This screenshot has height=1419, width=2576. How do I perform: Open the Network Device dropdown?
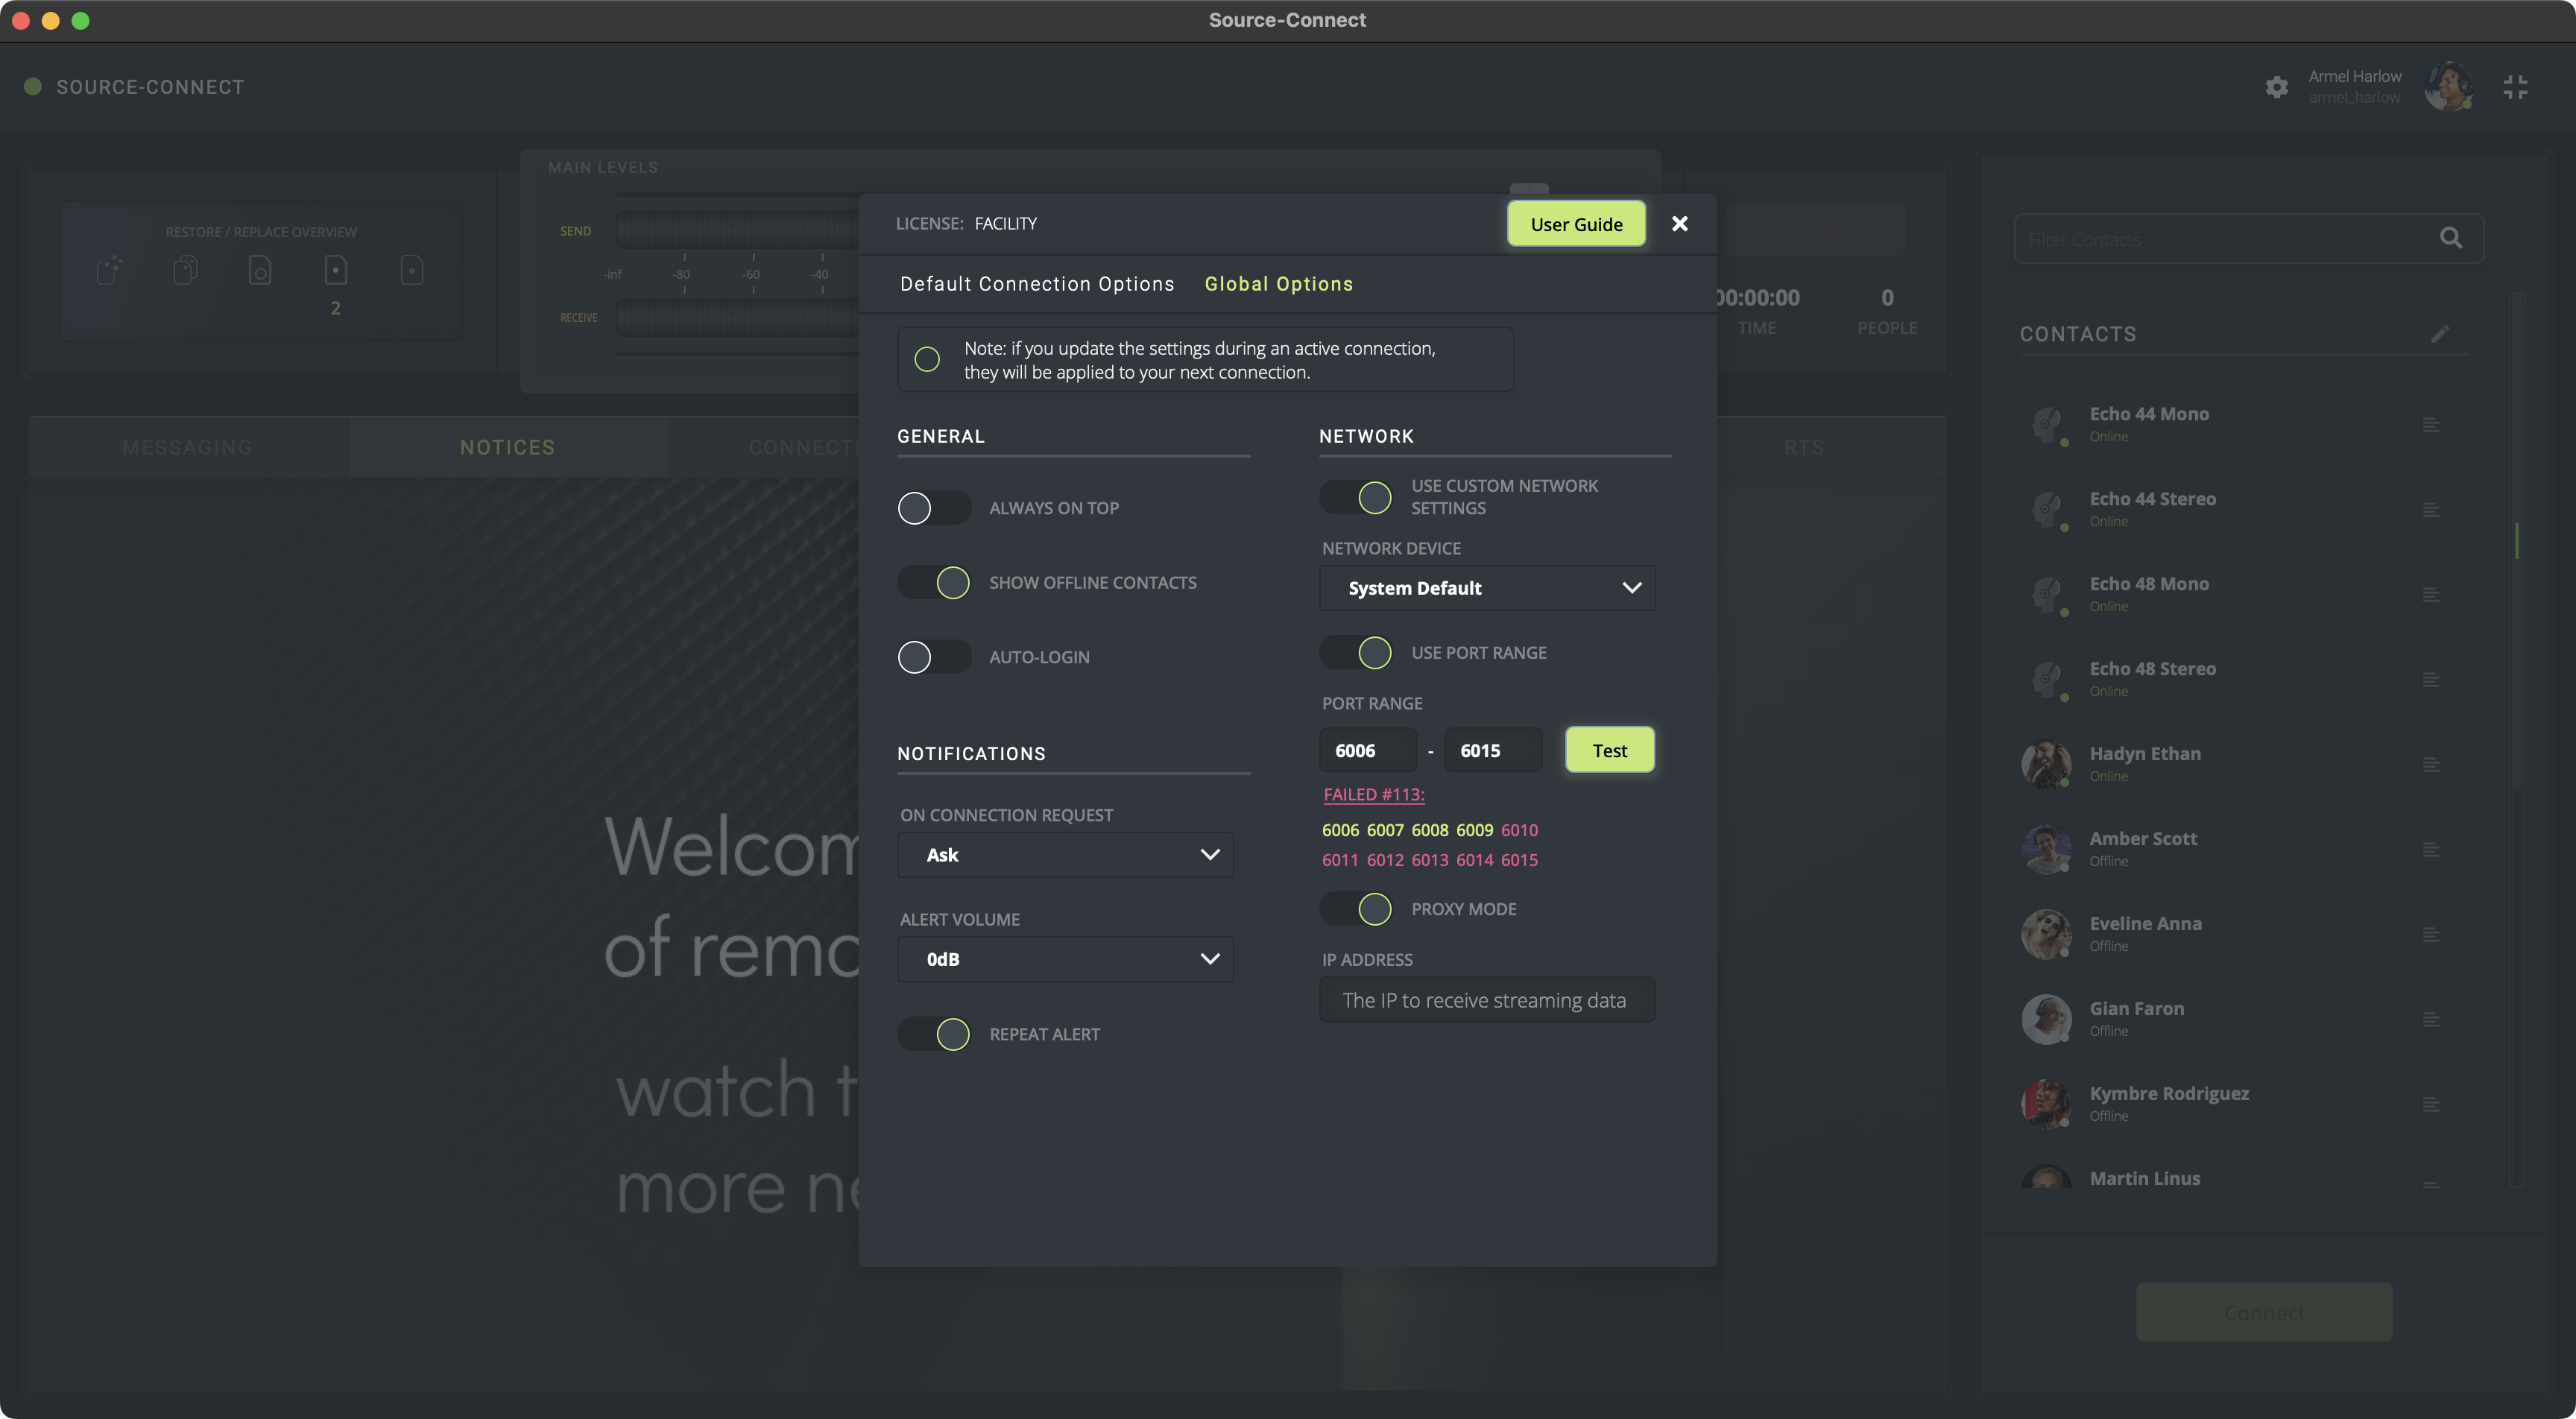(1487, 588)
